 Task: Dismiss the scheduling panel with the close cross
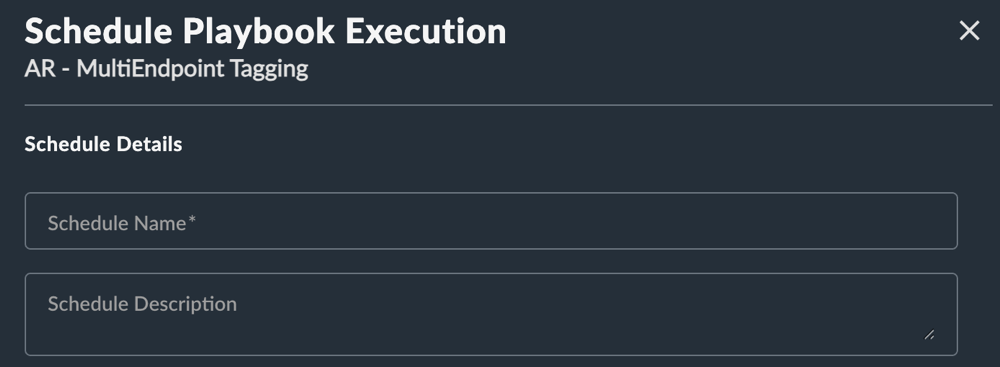[969, 31]
